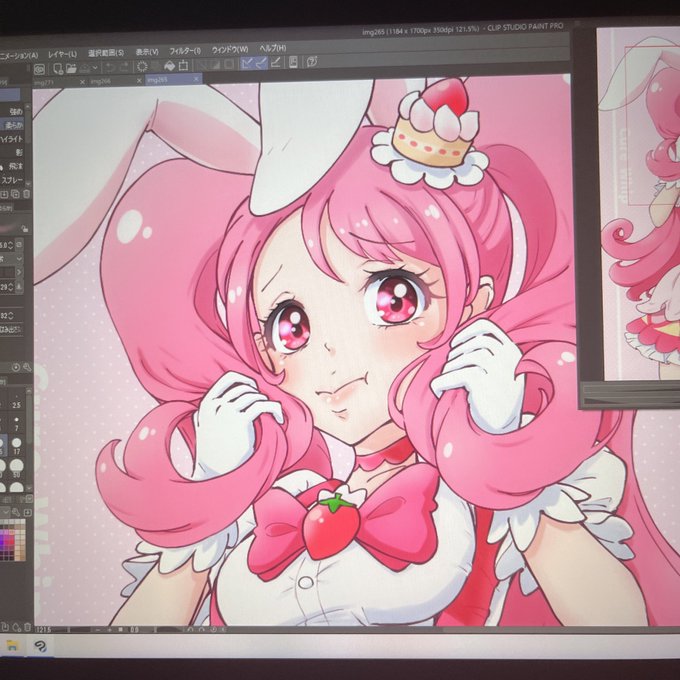Click the Clear circle icon in the command bar
This screenshot has width=680, height=680.
click(142, 66)
